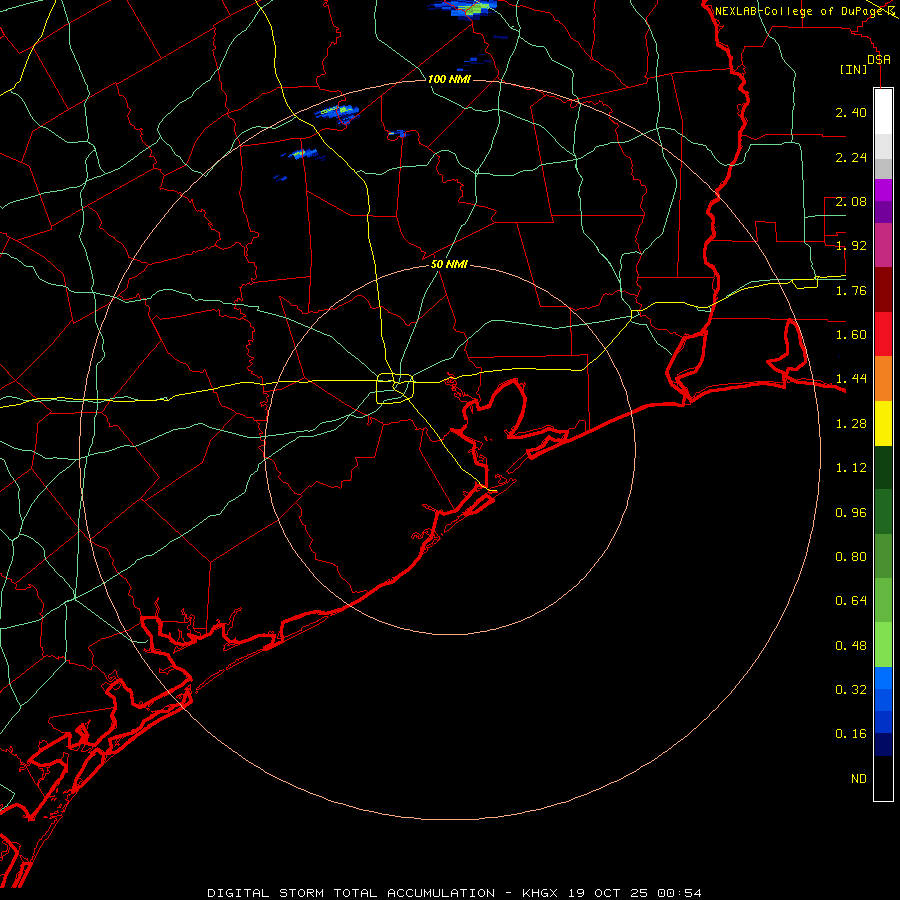This screenshot has height=900, width=900.
Task: Pick the orange swatch beside 1.44
Action: pos(883,379)
